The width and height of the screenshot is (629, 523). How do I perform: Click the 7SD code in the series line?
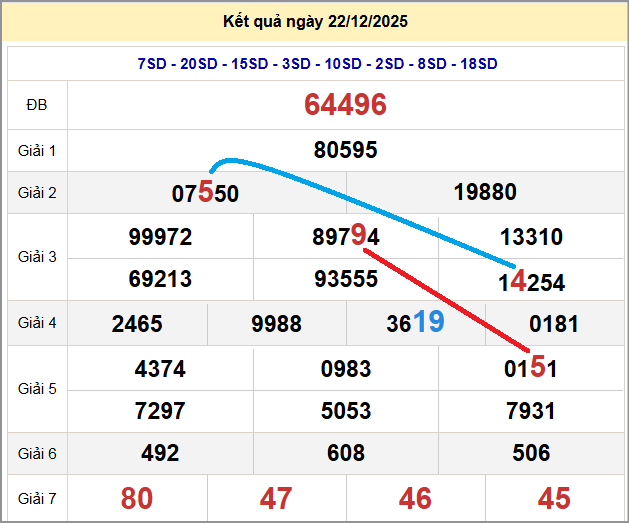(x=152, y=64)
